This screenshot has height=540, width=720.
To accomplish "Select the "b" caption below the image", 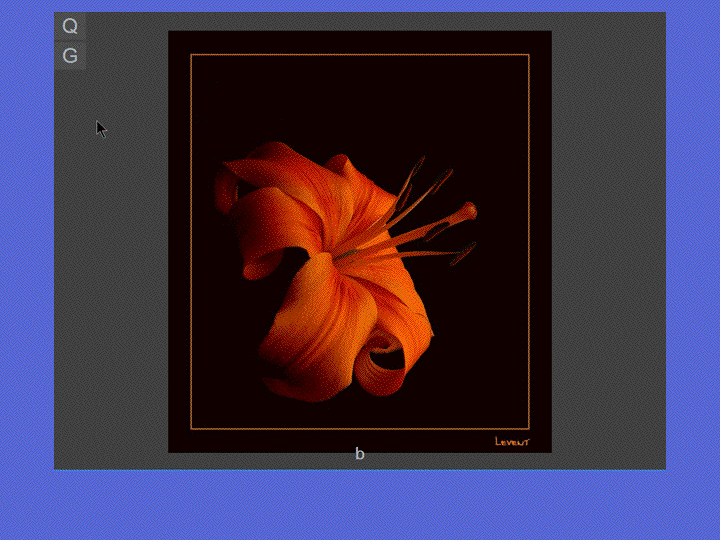I will pos(360,454).
